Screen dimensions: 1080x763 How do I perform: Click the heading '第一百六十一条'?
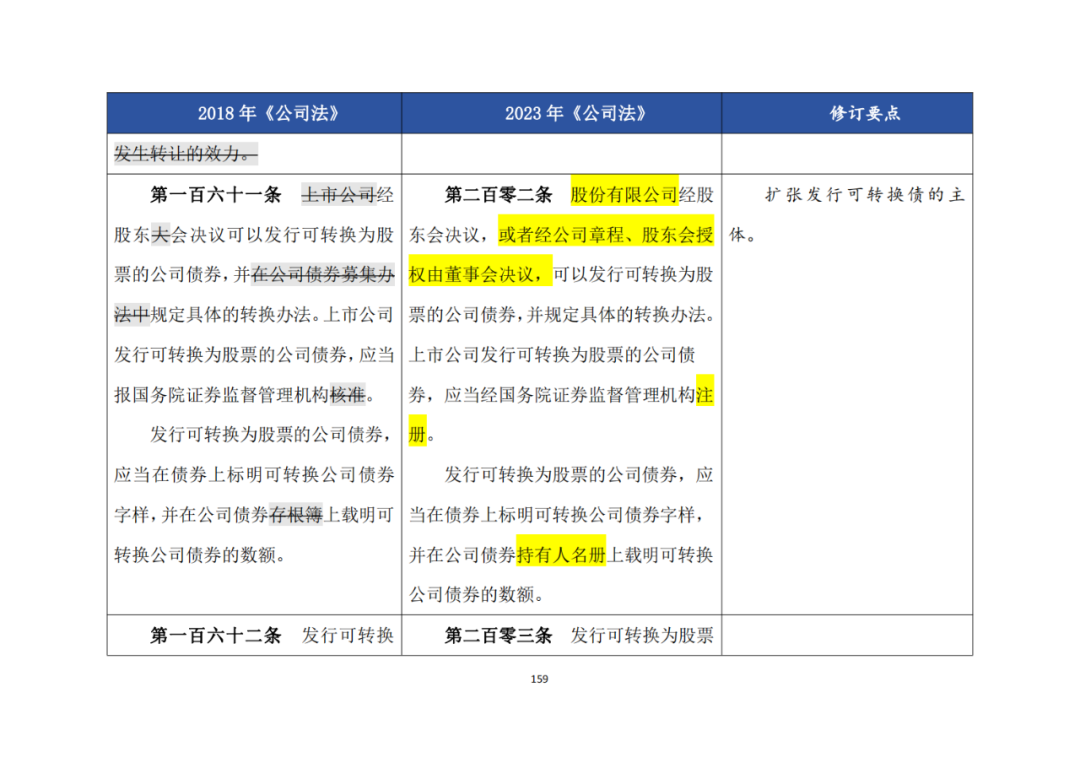[216, 195]
